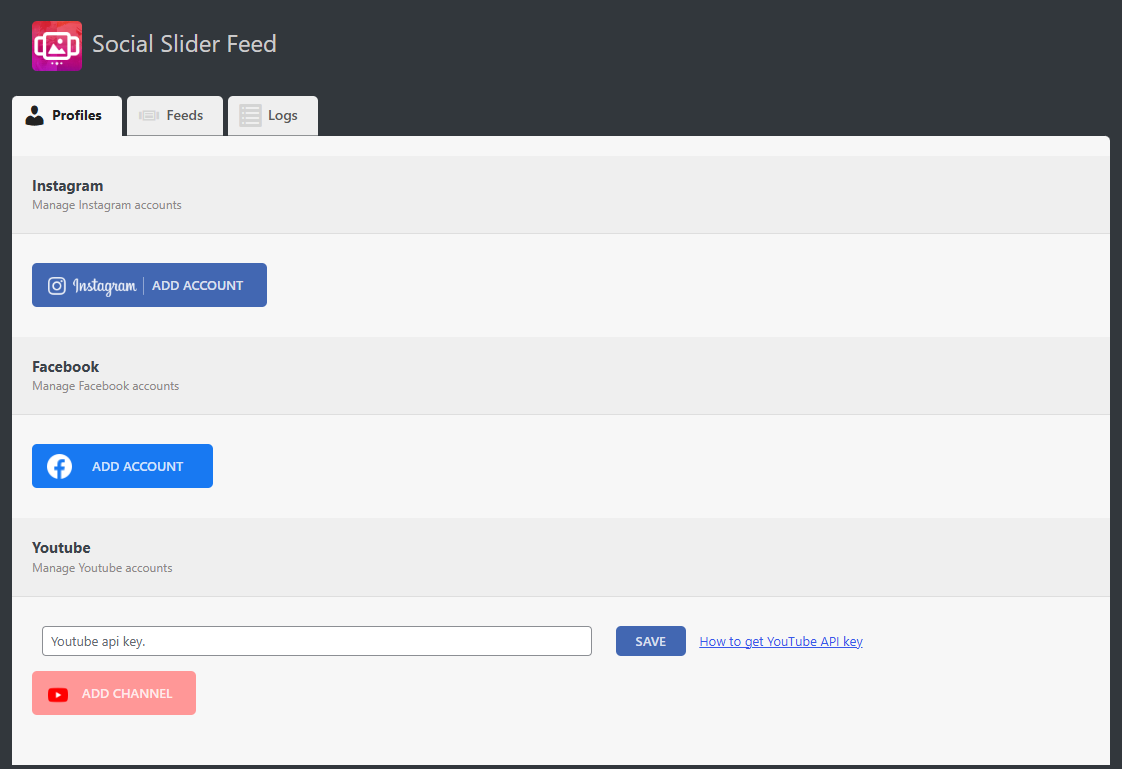The width and height of the screenshot is (1122, 769).
Task: Open the How to get YouTube API key link
Action: [x=780, y=641]
